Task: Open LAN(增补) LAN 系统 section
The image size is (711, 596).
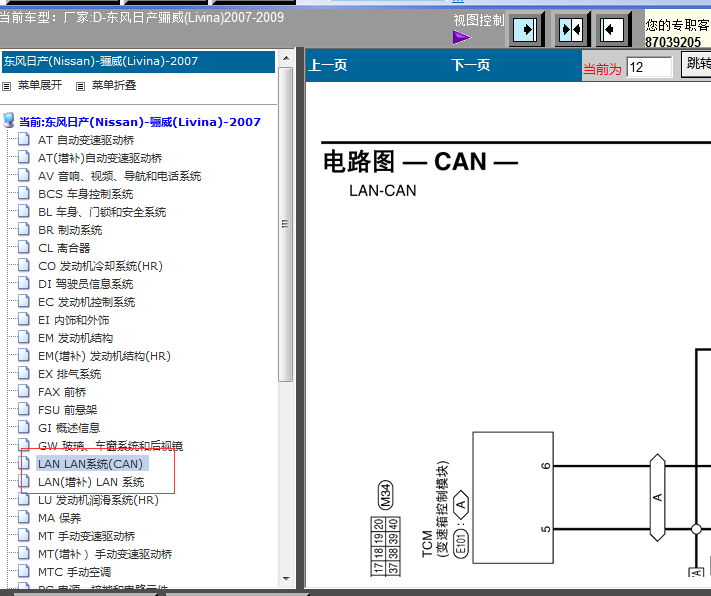Action: [x=91, y=482]
